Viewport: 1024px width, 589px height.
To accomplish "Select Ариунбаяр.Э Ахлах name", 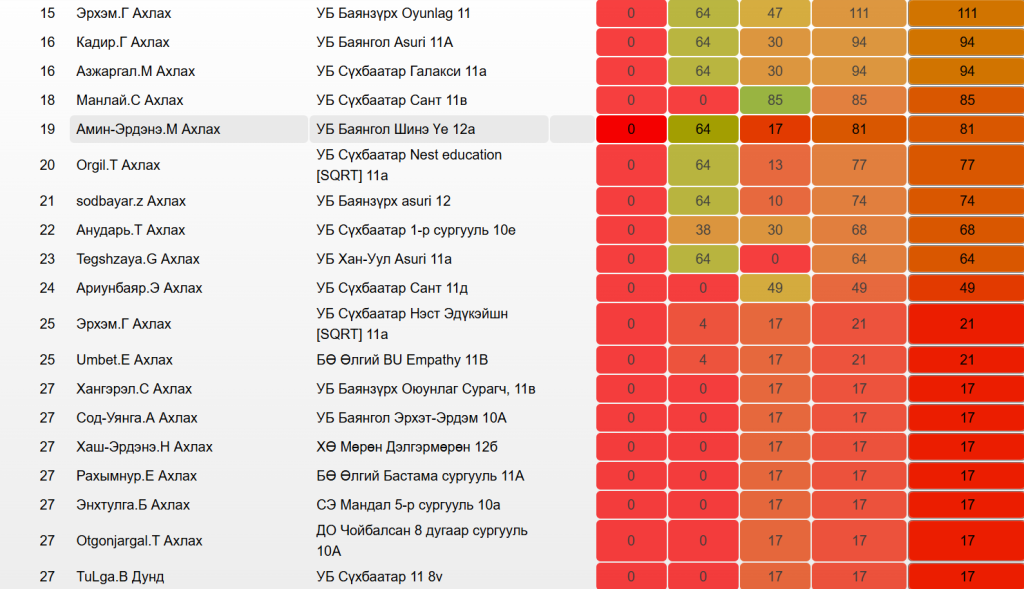I will [139, 288].
